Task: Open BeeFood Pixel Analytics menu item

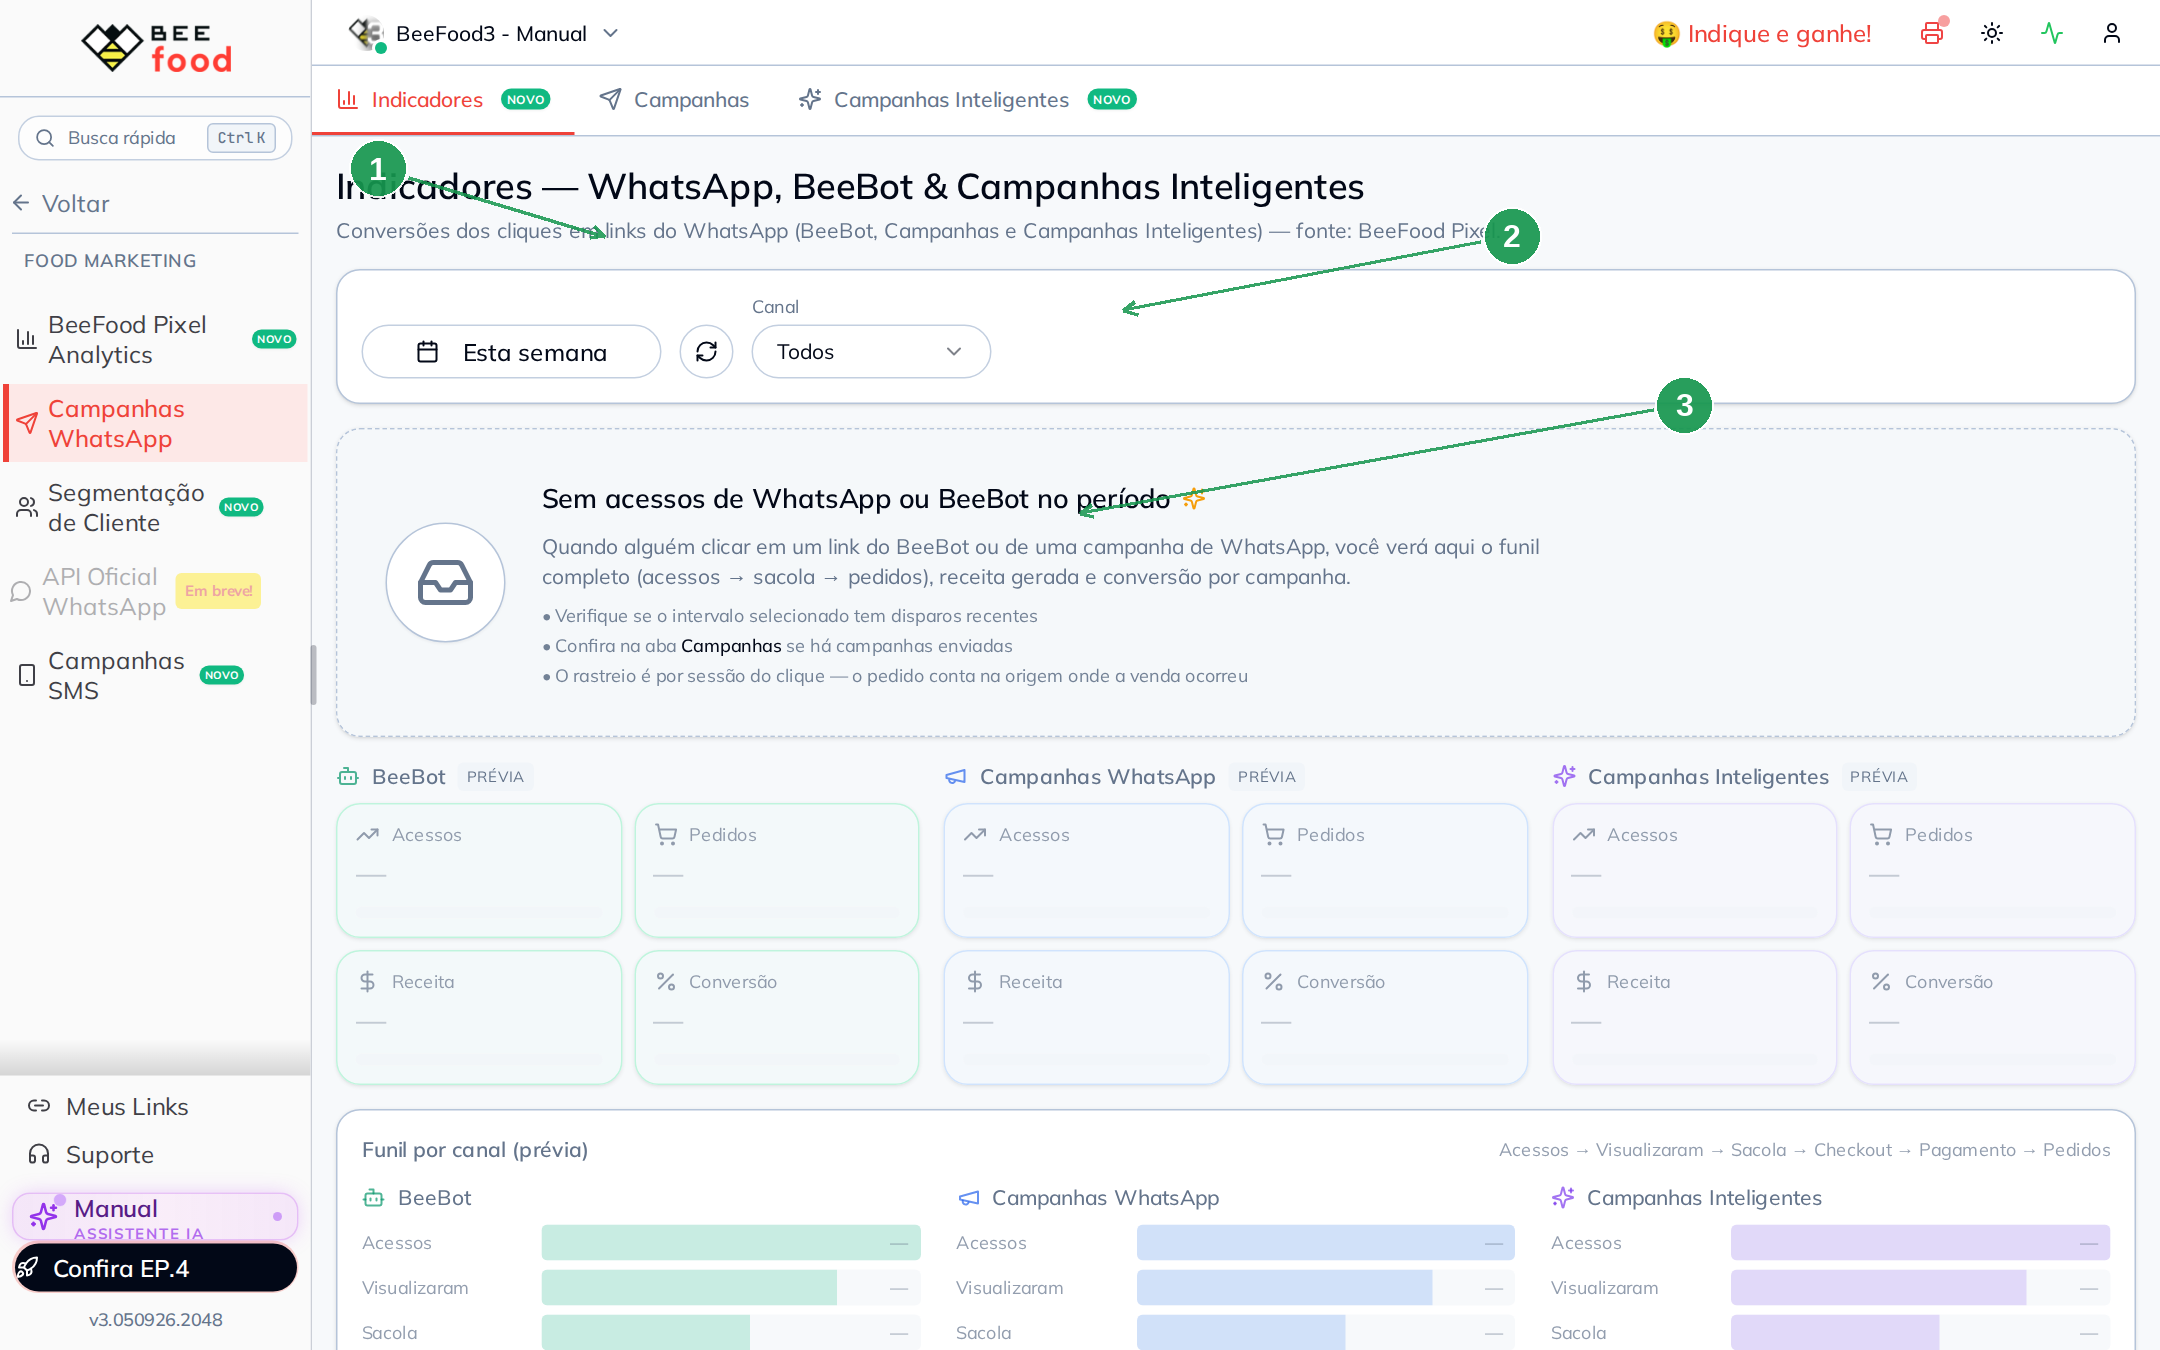Action: click(156, 340)
